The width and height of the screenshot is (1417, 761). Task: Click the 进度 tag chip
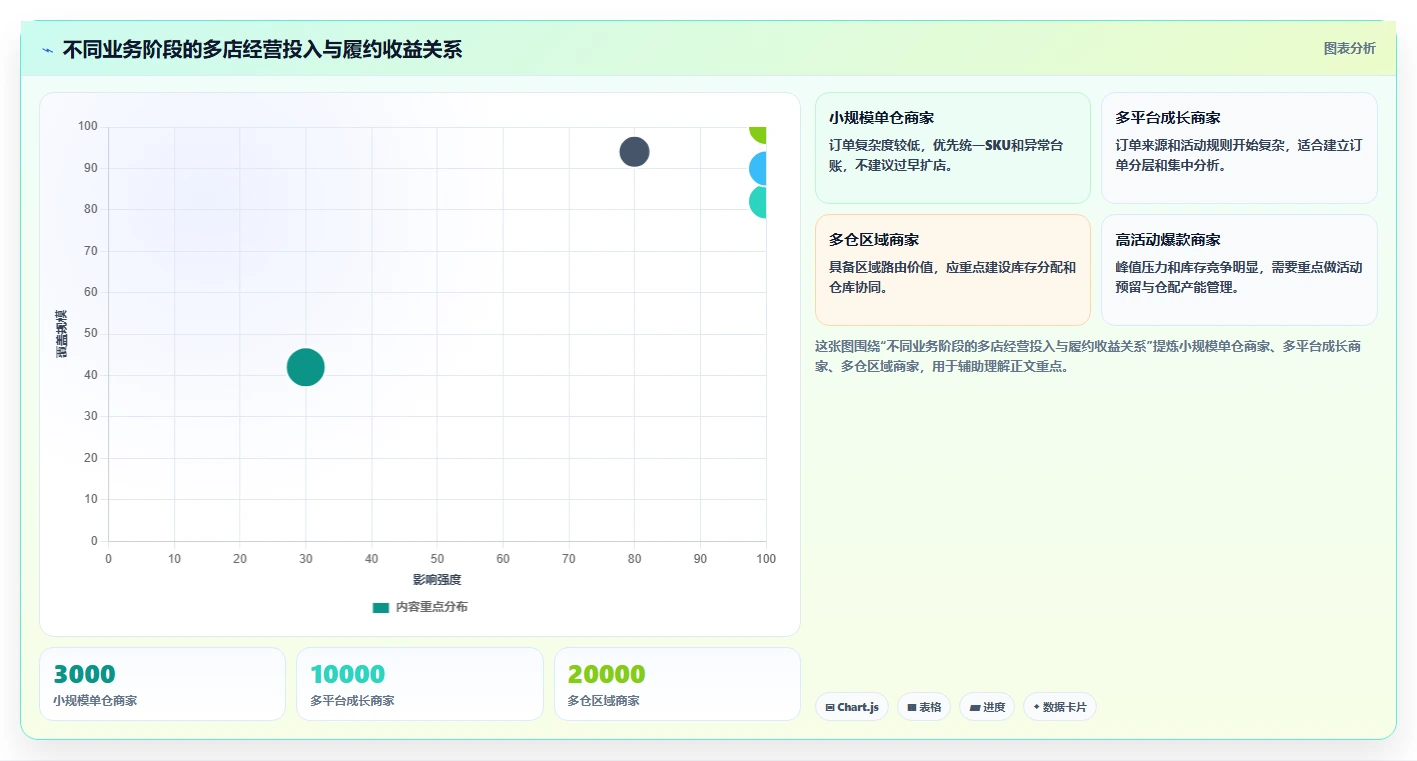(987, 707)
